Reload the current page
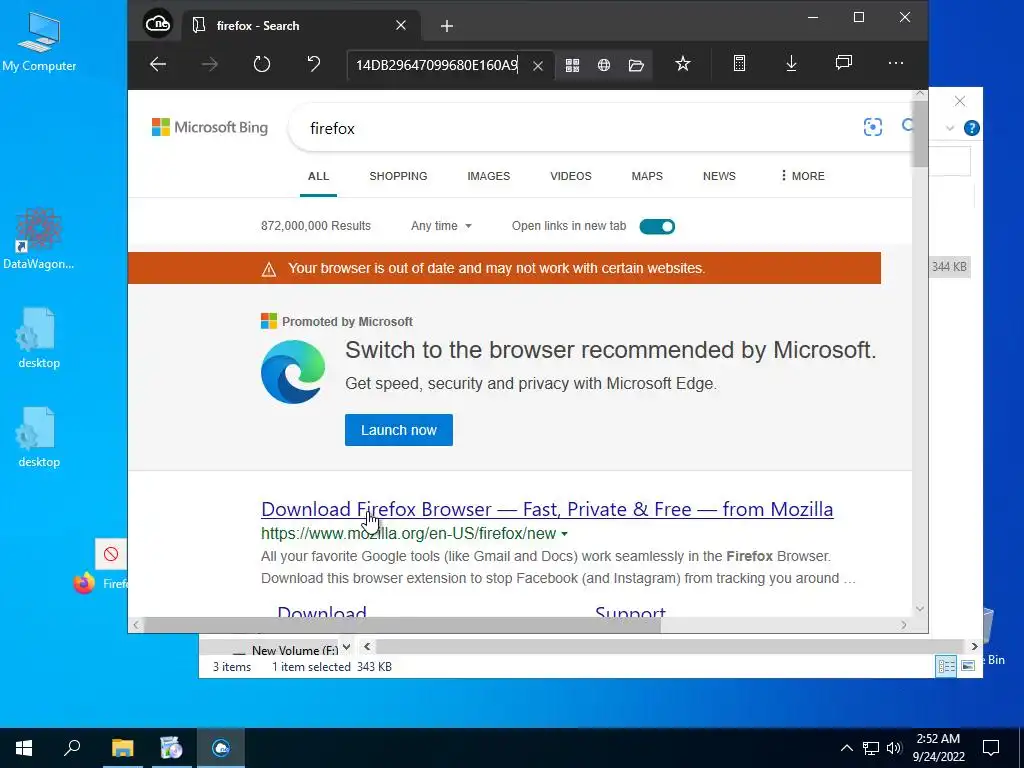1024x768 pixels. coord(261,64)
